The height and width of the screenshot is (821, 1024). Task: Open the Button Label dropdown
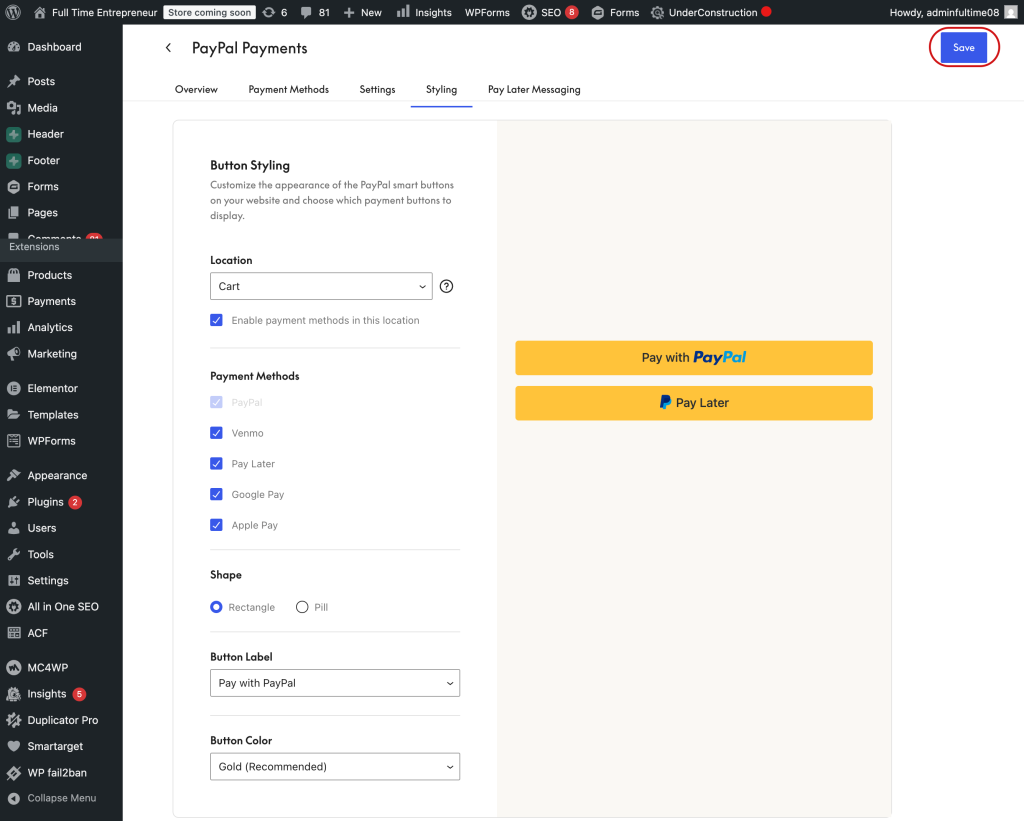pyautogui.click(x=335, y=683)
